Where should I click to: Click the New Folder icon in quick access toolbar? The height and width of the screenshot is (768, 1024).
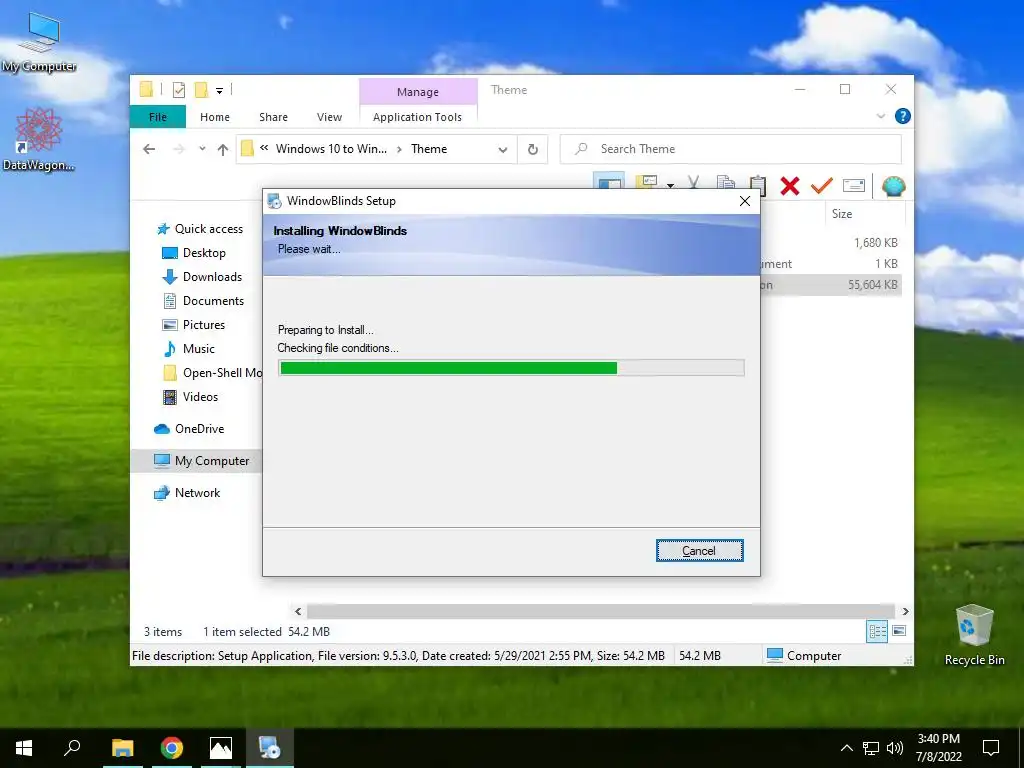pyautogui.click(x=202, y=89)
